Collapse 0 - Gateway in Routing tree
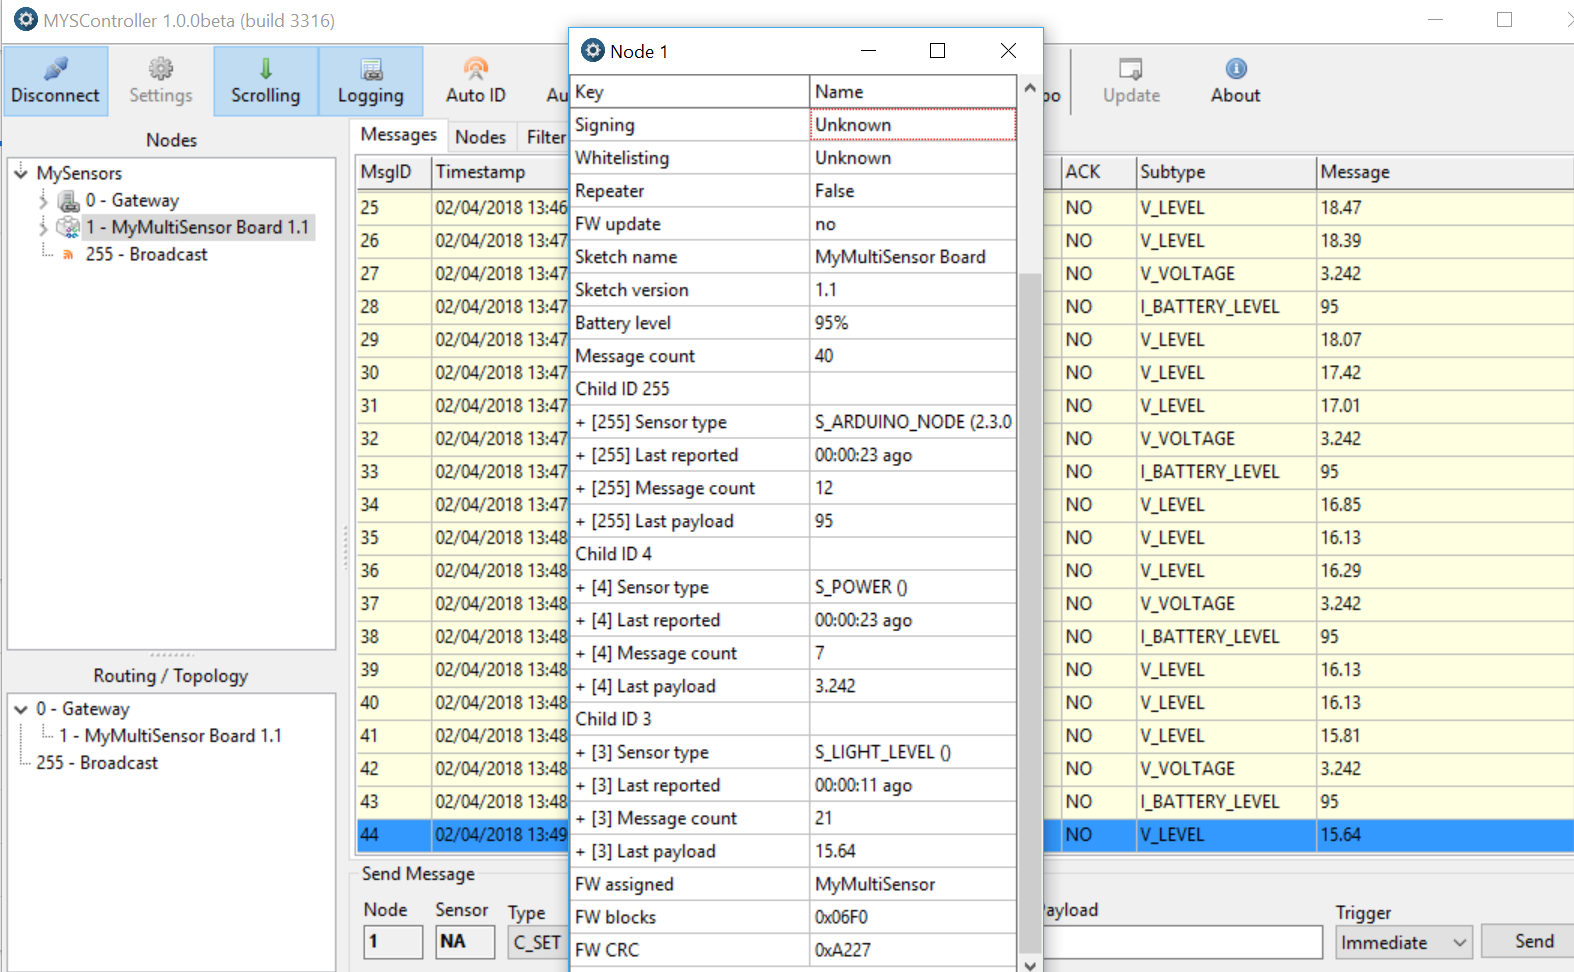Viewport: 1574px width, 972px height. pyautogui.click(x=21, y=709)
